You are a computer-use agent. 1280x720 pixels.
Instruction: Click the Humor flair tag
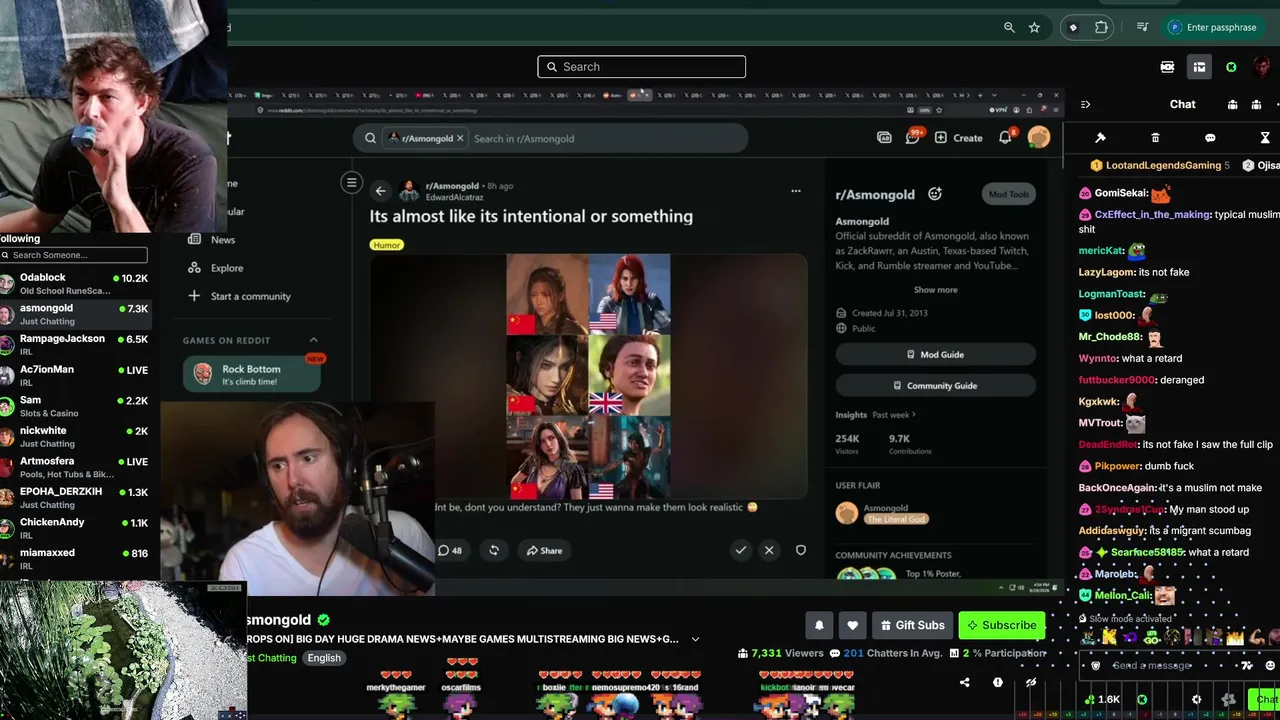click(x=386, y=245)
